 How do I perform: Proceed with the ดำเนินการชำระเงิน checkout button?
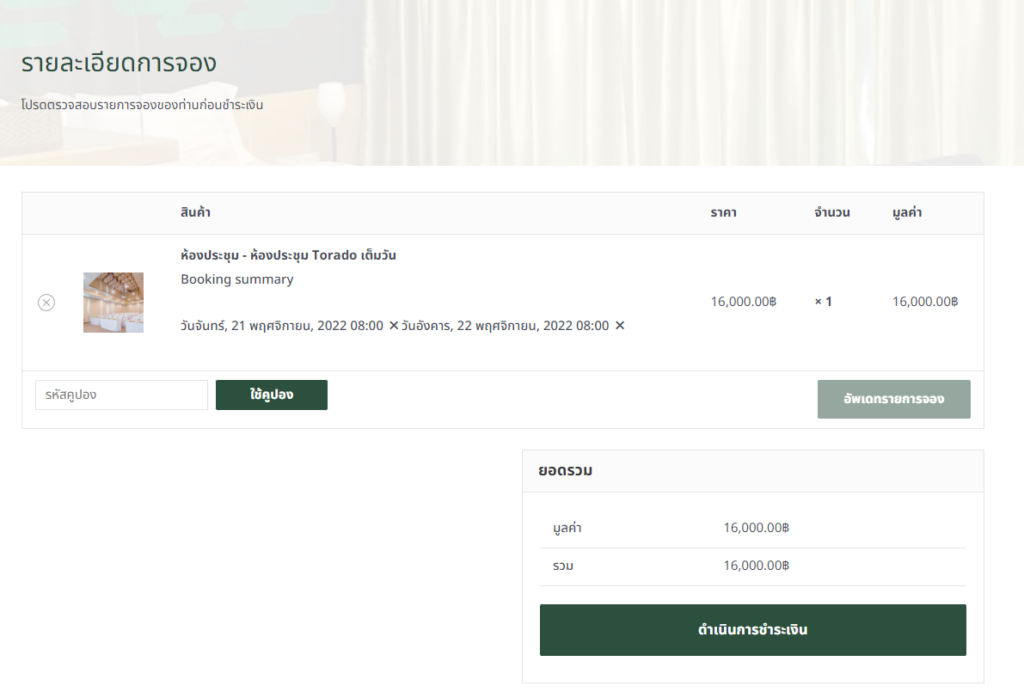(752, 630)
